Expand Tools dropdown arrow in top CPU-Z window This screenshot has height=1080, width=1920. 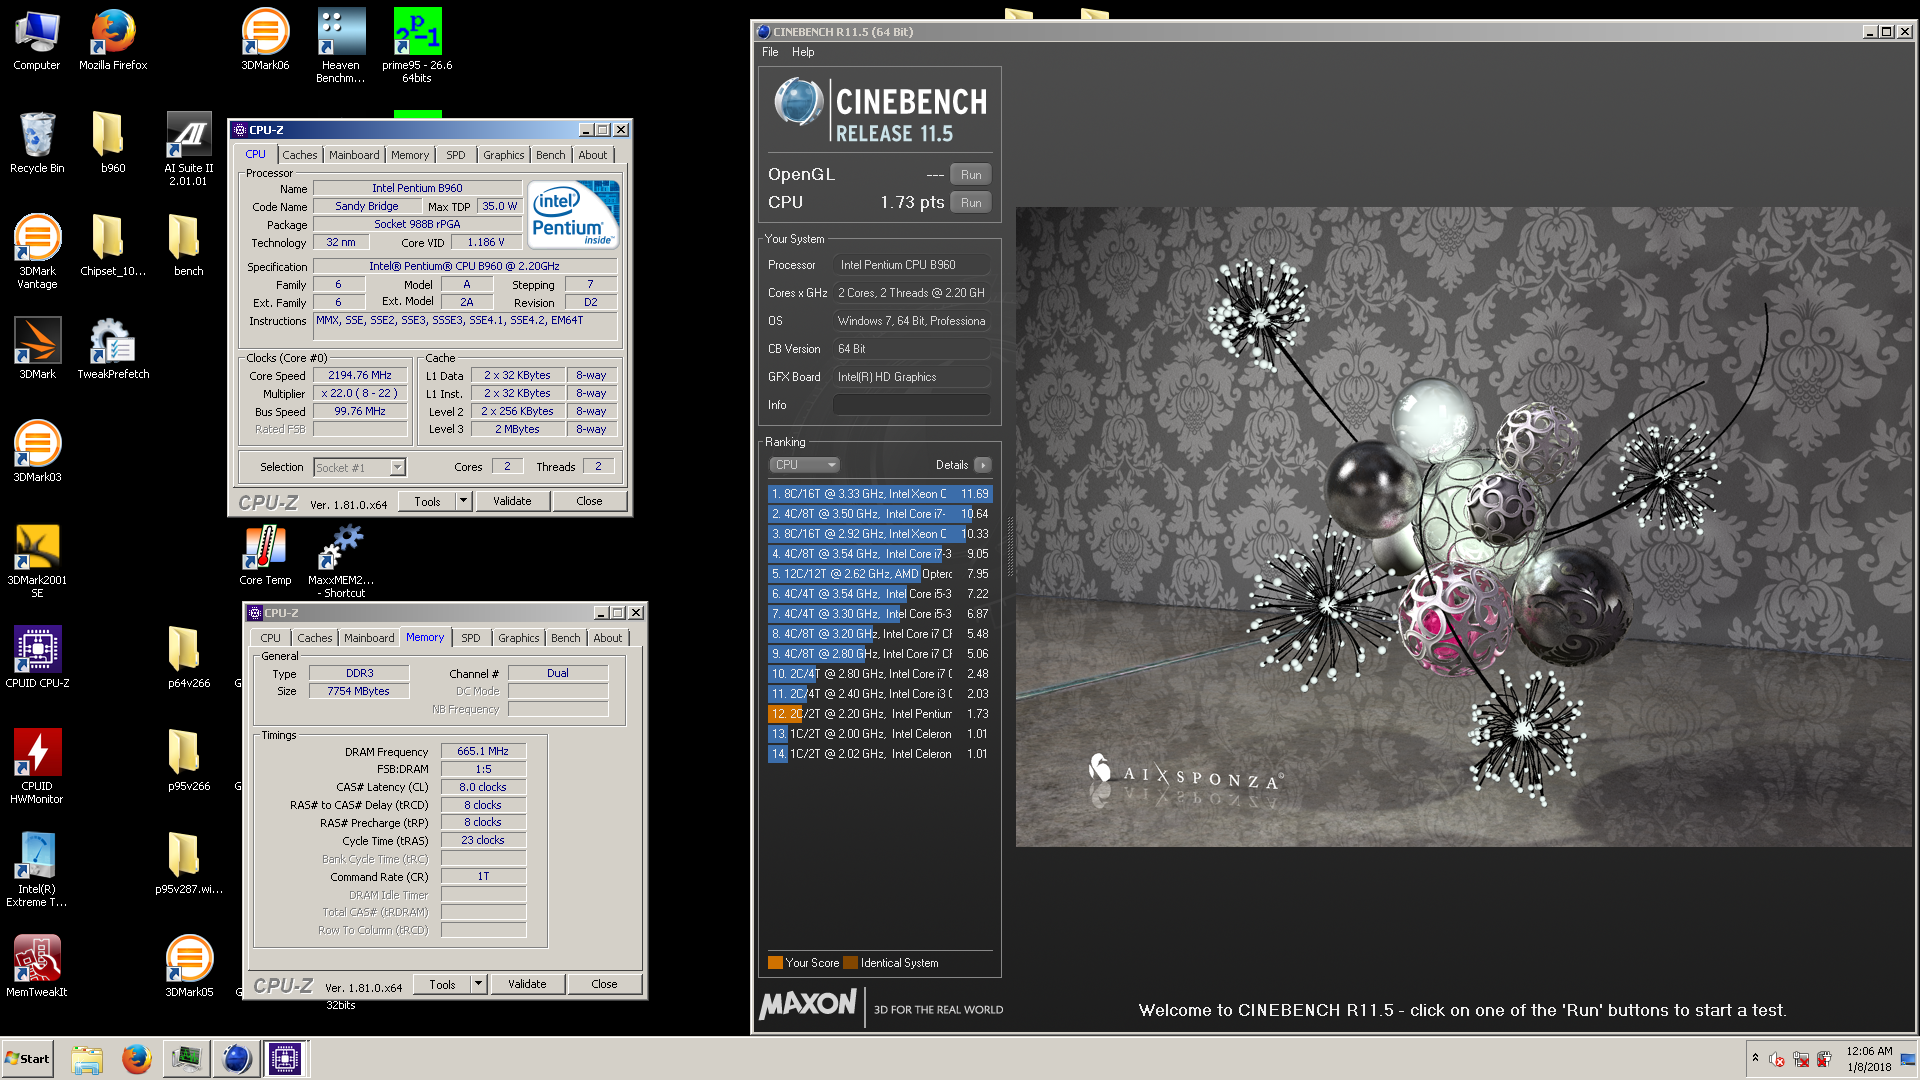tap(463, 502)
